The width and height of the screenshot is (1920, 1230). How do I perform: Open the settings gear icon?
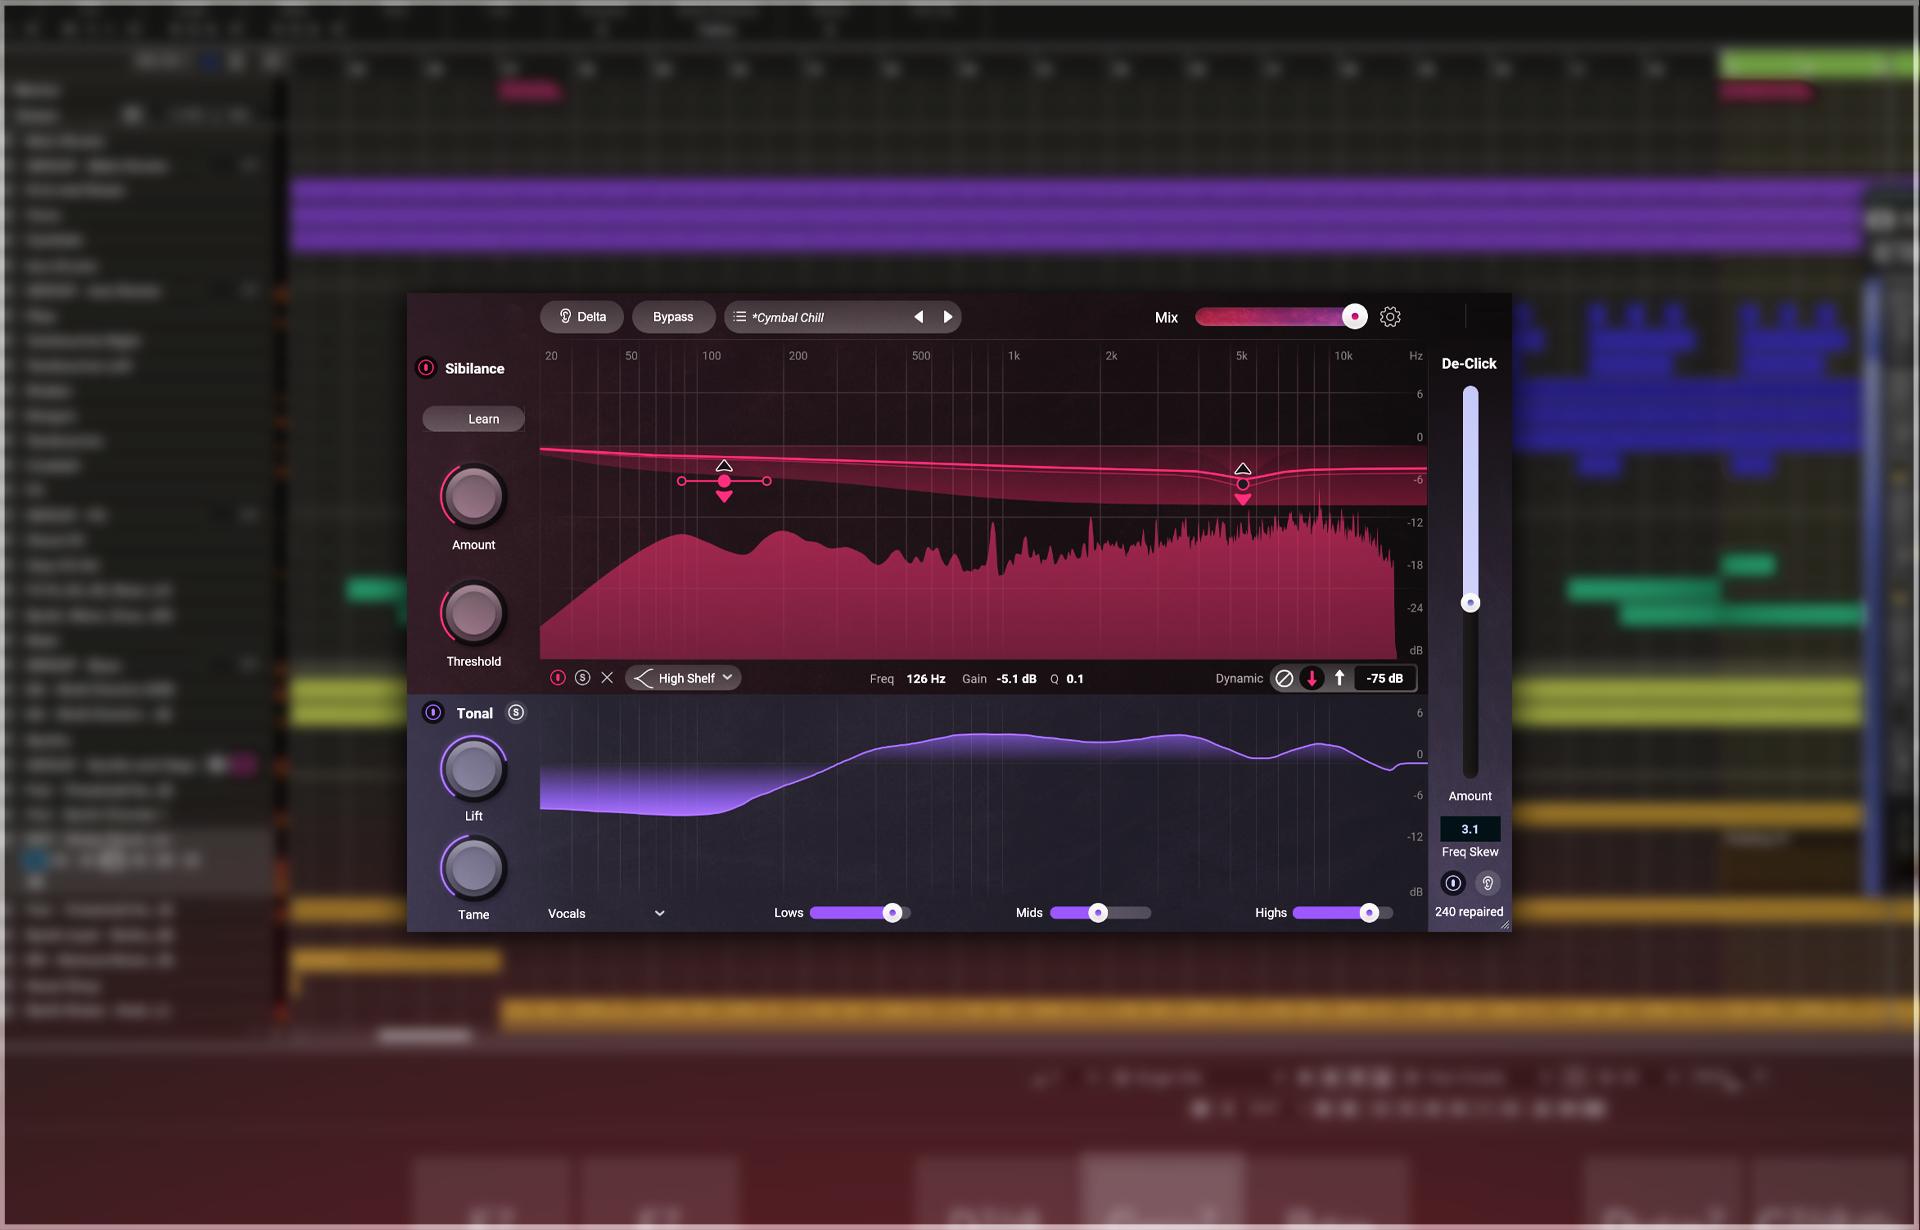click(1390, 317)
